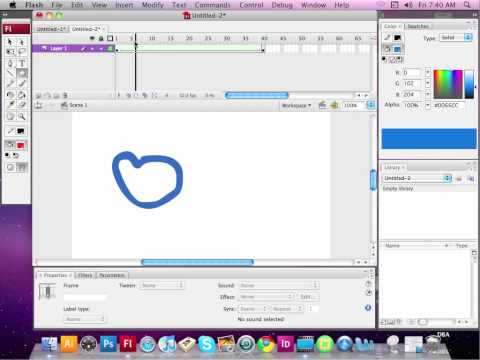Screen dimensions: 480x360
Task: Select the Free Transform tool
Action: [10, 52]
